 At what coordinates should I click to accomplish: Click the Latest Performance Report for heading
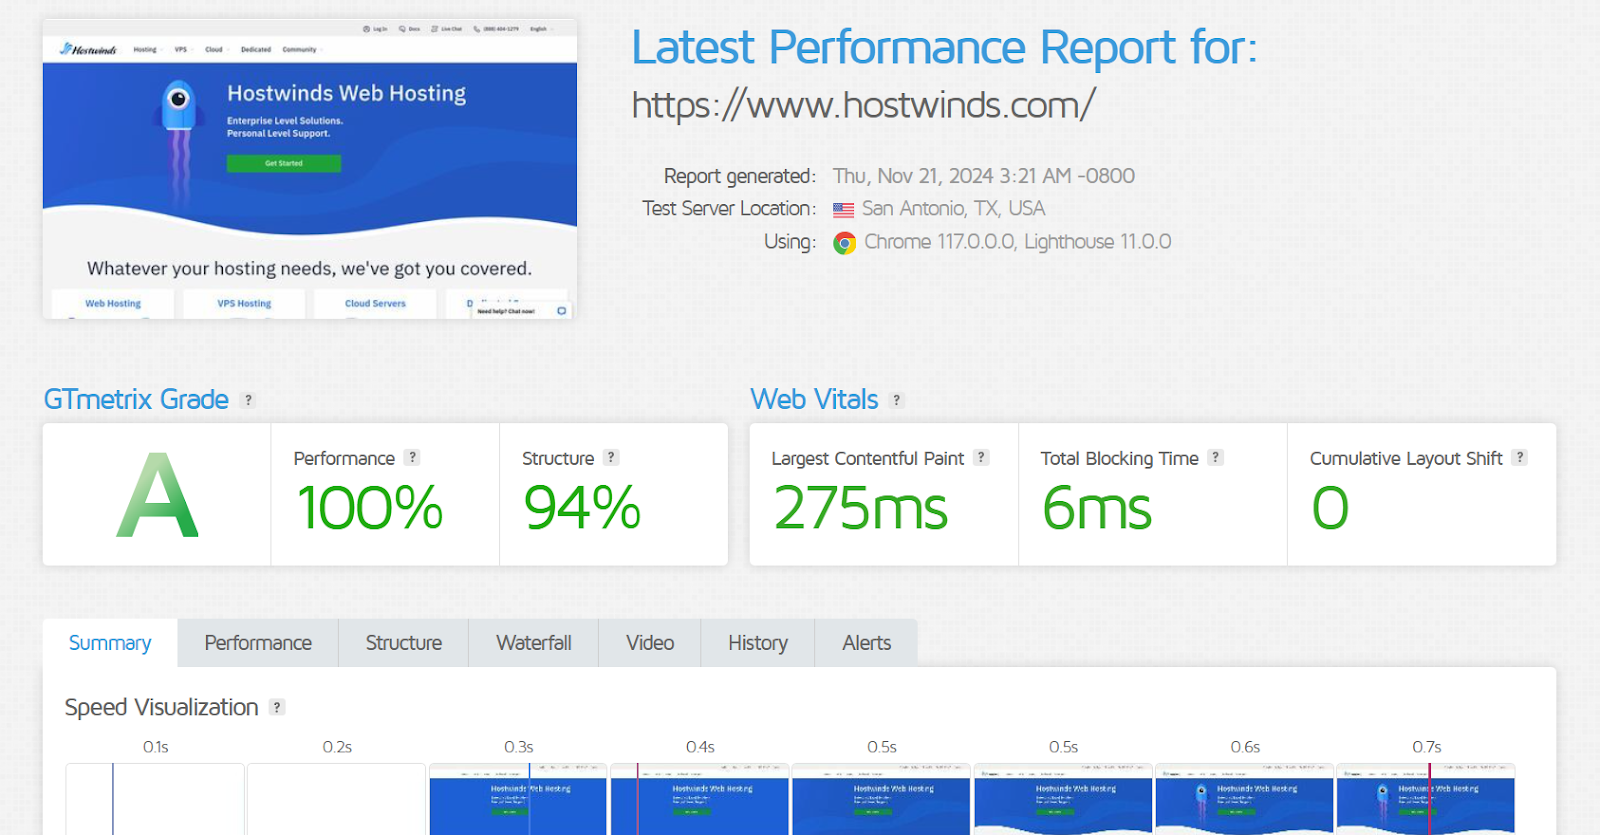tap(944, 48)
